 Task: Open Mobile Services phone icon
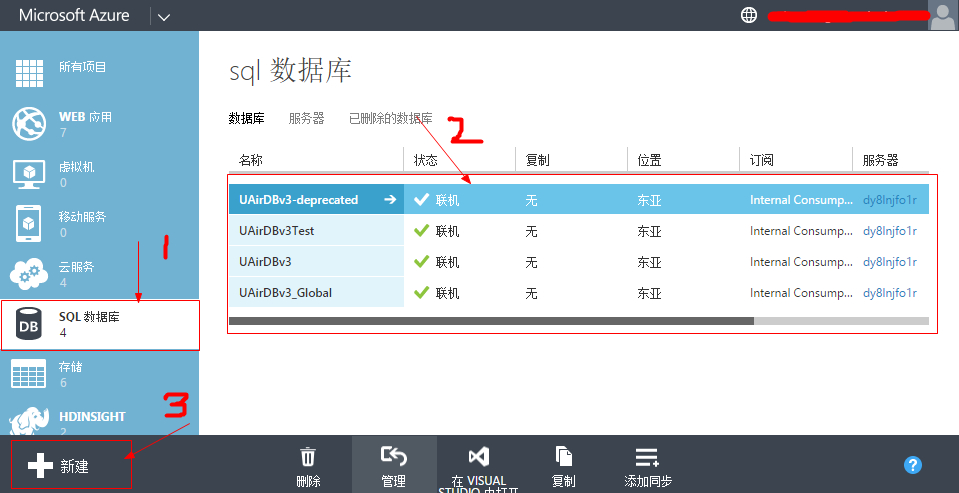[x=29, y=223]
